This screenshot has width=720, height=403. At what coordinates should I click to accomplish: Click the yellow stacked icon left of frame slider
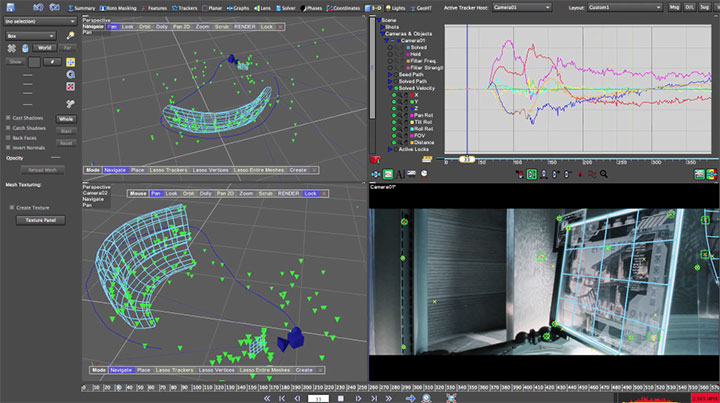[427, 159]
